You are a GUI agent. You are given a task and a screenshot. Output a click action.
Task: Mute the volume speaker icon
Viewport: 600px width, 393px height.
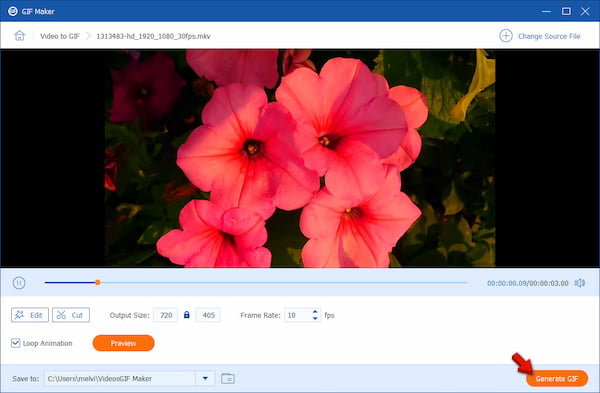(579, 283)
